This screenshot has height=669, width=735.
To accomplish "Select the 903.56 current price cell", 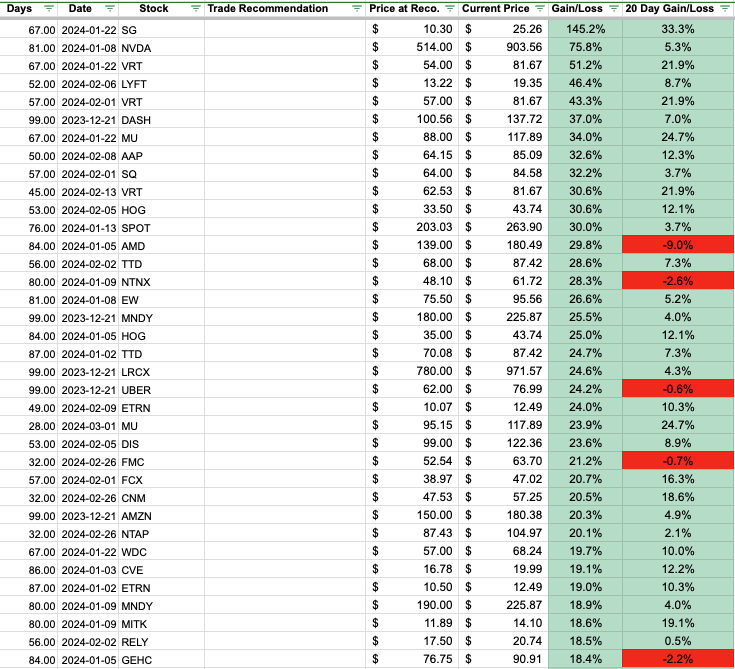I will click(x=503, y=47).
